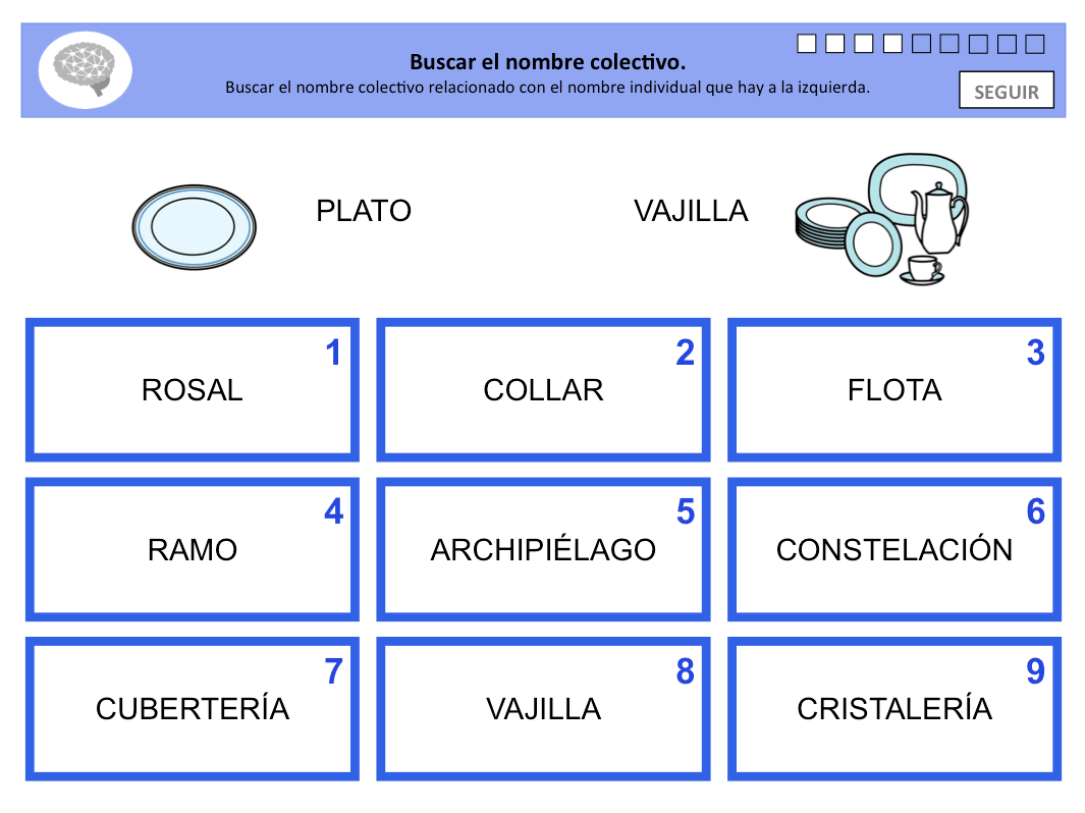The width and height of the screenshot is (1085, 813).
Task: Pick the ARCHIPIÉLAGO option
Action: [542, 549]
